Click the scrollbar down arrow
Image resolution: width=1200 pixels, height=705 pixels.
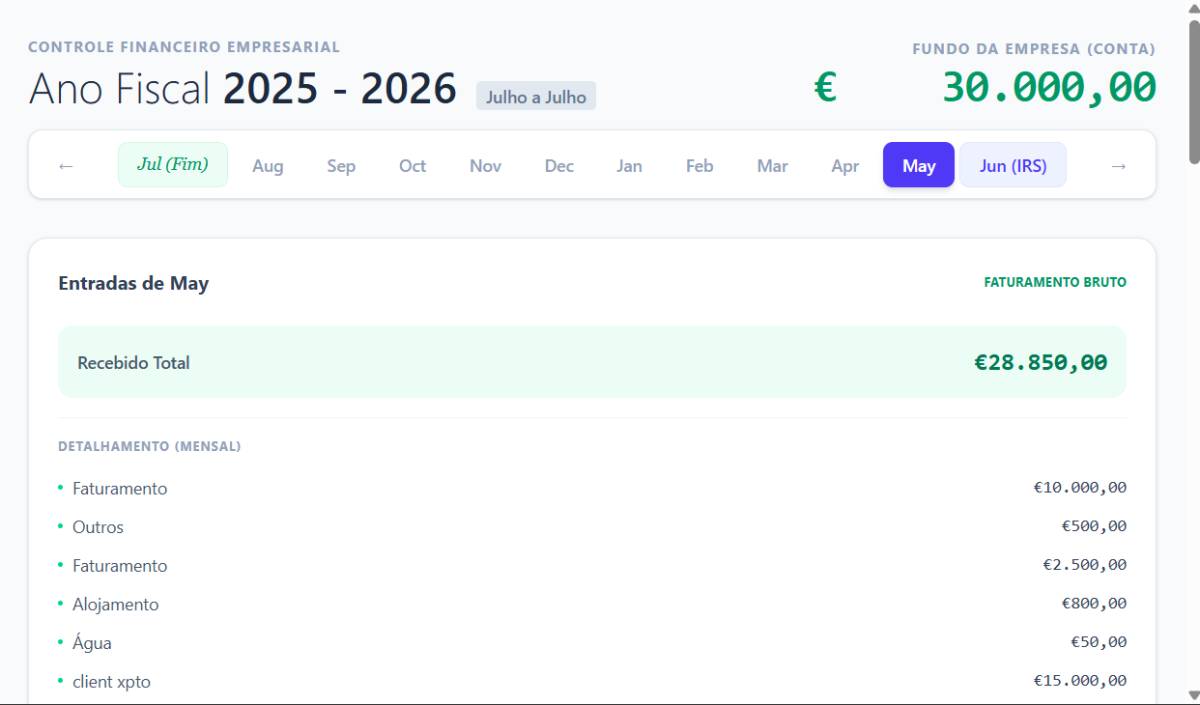(1192, 695)
